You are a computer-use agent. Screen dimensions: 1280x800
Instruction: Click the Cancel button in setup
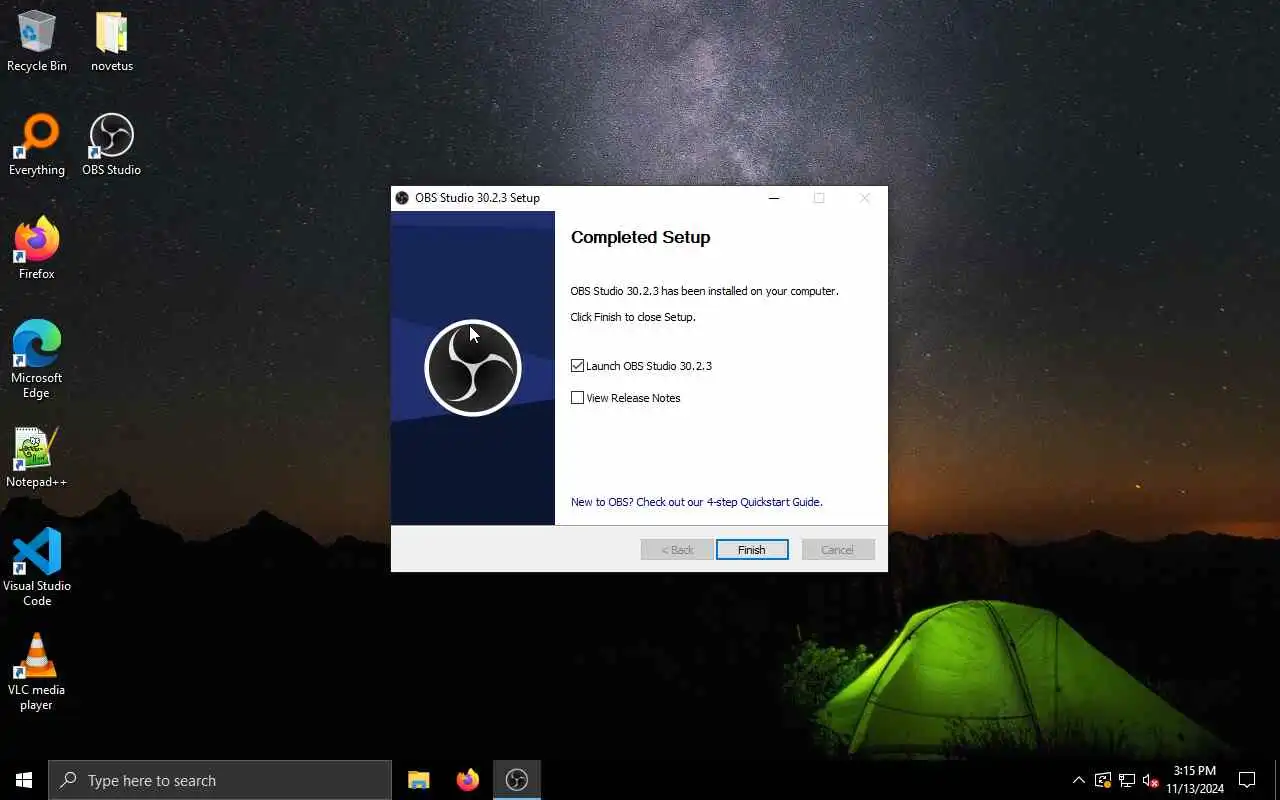point(838,550)
